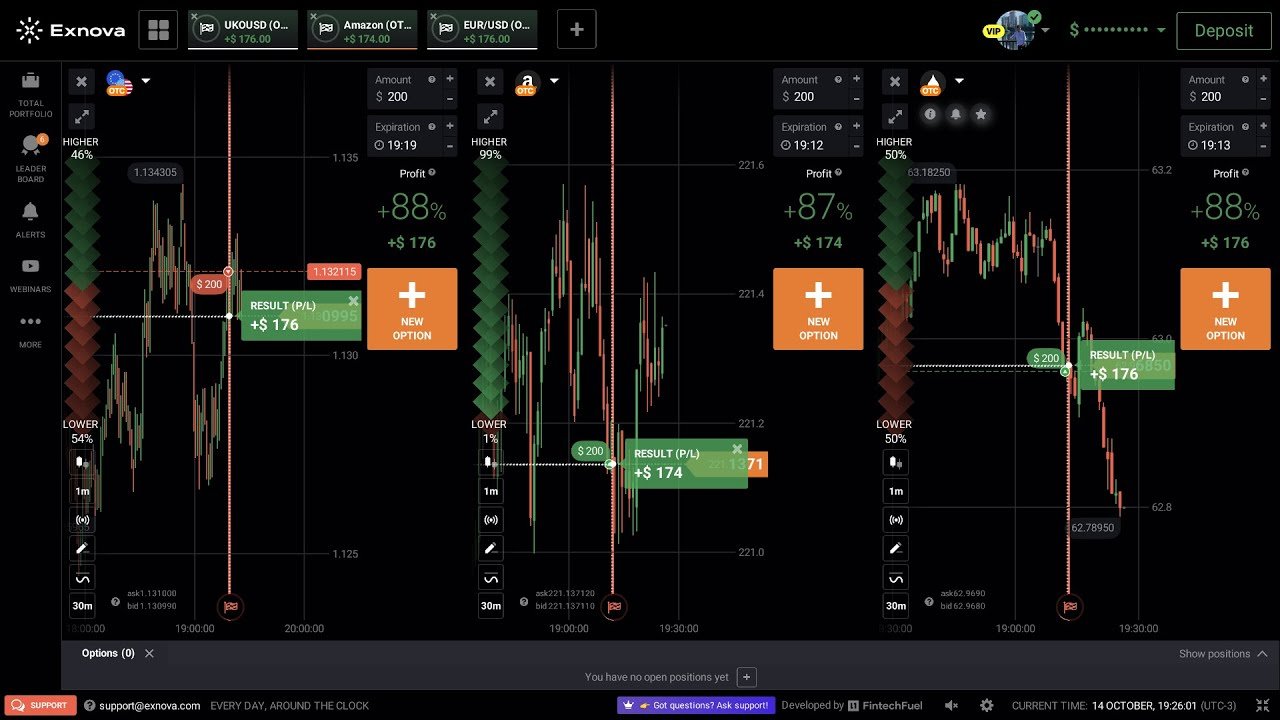Toggle the bell alert on third chart
This screenshot has width=1280, height=720.
click(x=956, y=114)
